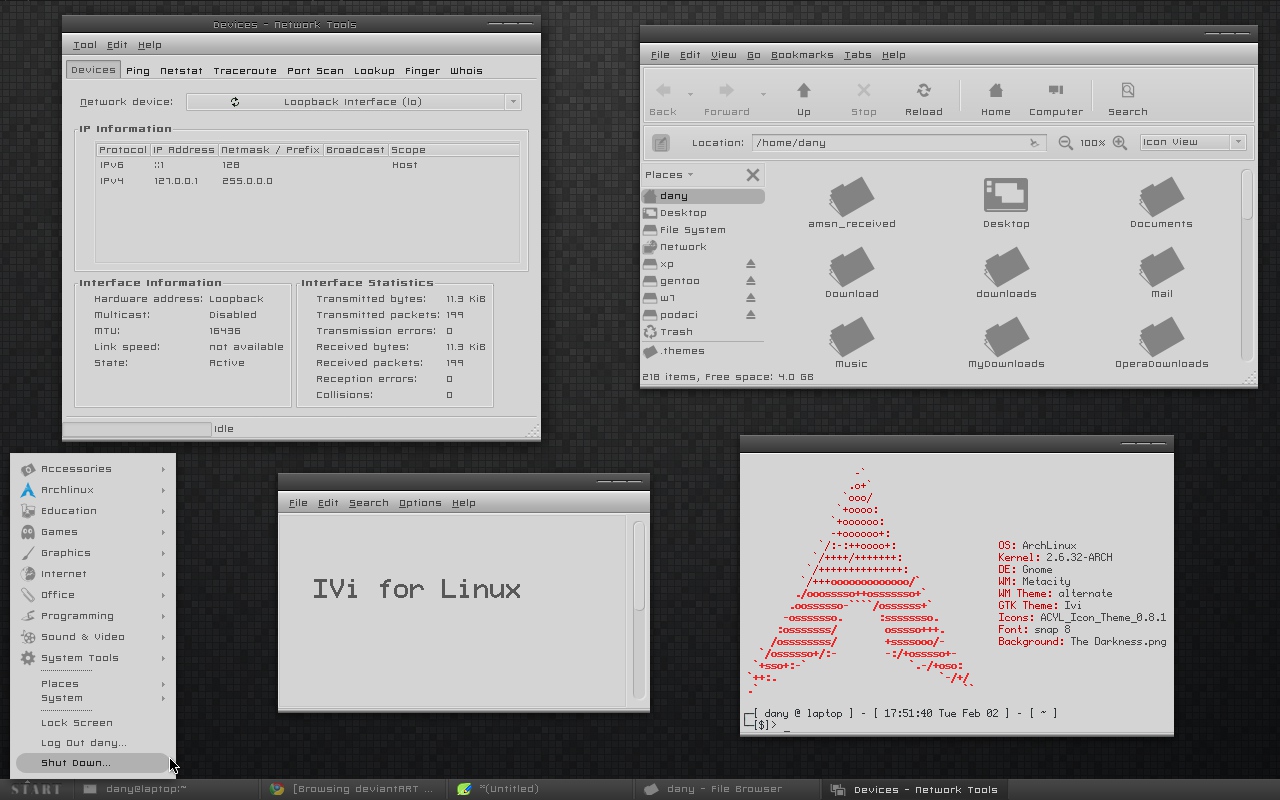Open Back history dropdown arrow
Viewport: 1280px width, 800px height.
tap(690, 94)
